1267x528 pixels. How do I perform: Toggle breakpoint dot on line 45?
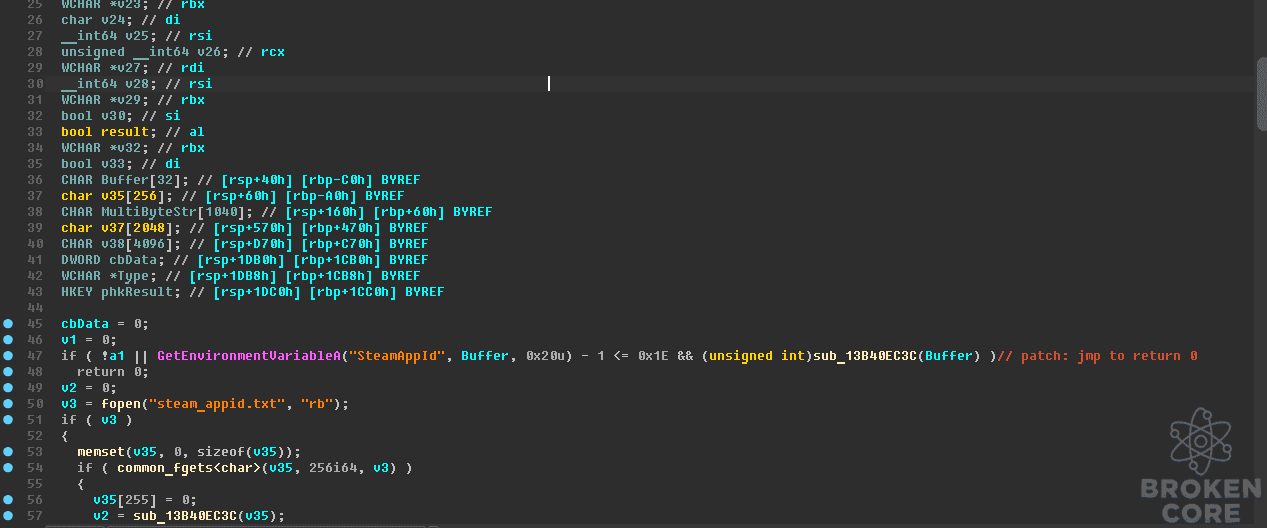point(8,324)
